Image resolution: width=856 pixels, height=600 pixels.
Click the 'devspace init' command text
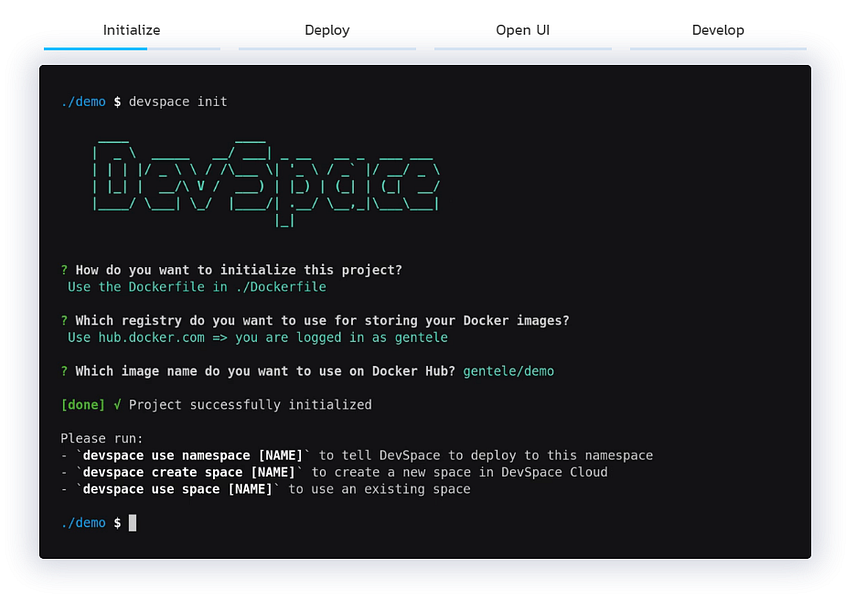(178, 101)
